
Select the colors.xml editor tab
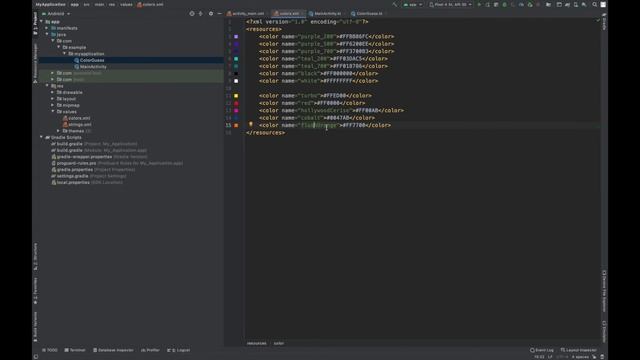tap(288, 13)
